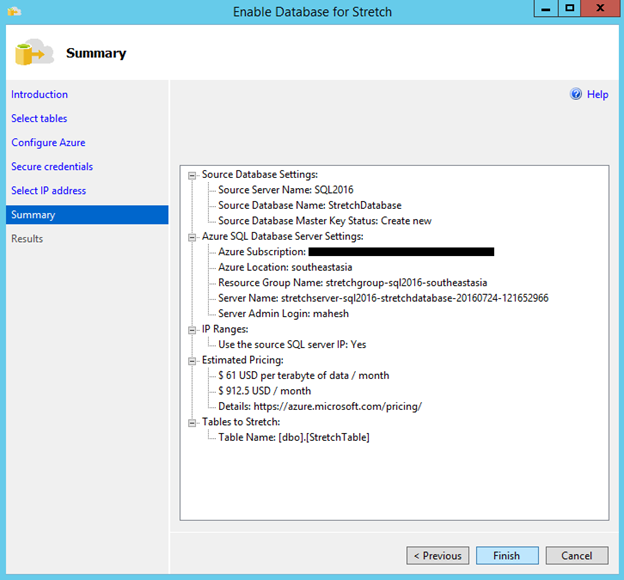624x580 pixels.
Task: Open the Secure credentials step
Action: pyautogui.click(x=52, y=166)
